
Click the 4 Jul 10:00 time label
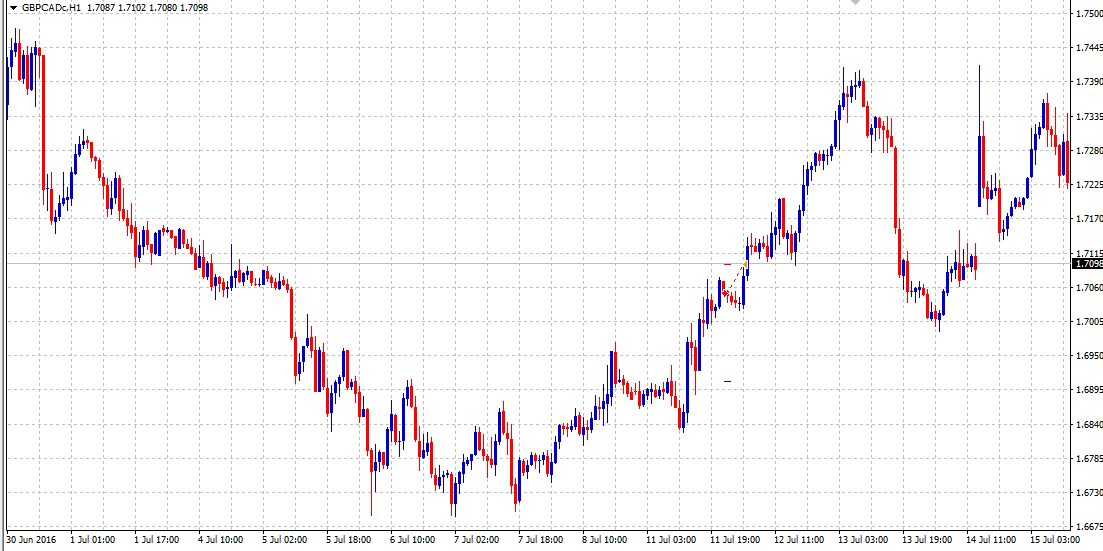pyautogui.click(x=222, y=540)
